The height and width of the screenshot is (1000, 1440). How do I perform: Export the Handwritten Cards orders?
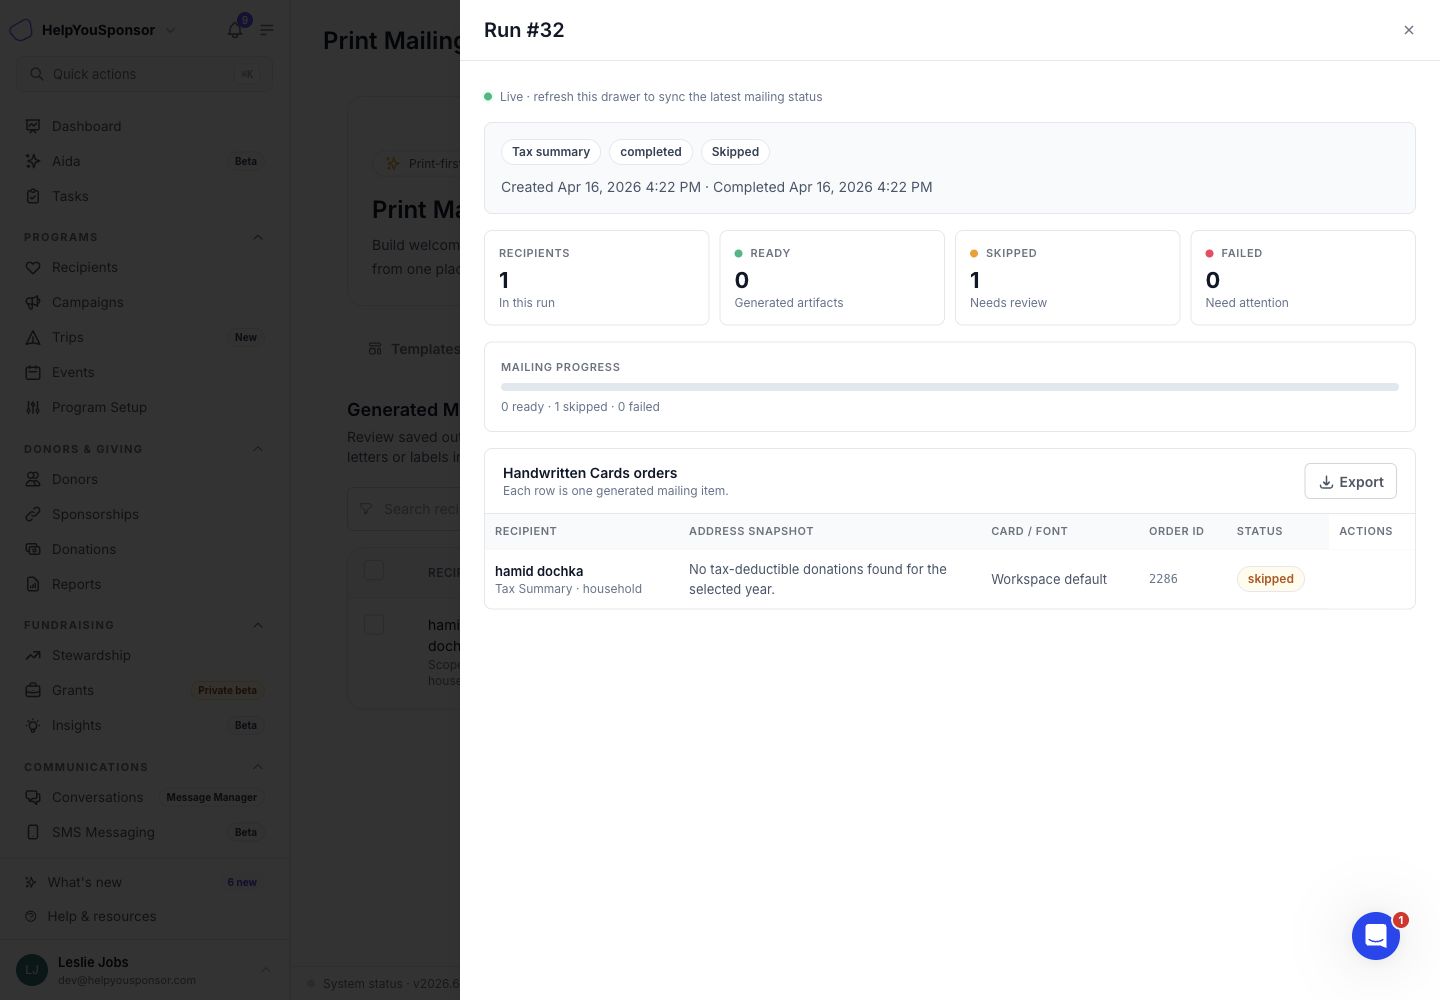[1351, 482]
